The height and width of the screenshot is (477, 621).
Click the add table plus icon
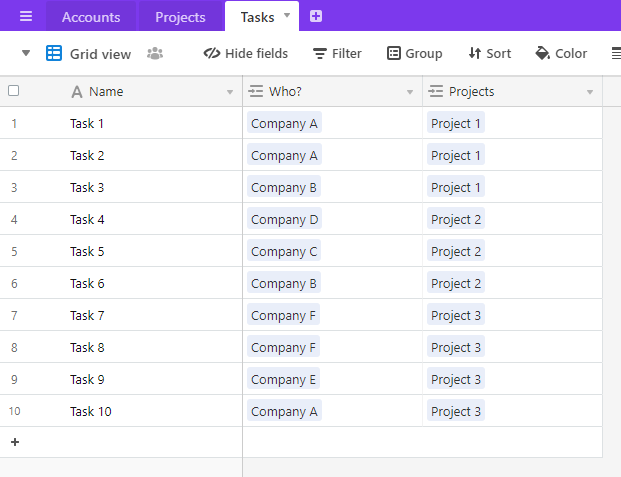point(316,16)
